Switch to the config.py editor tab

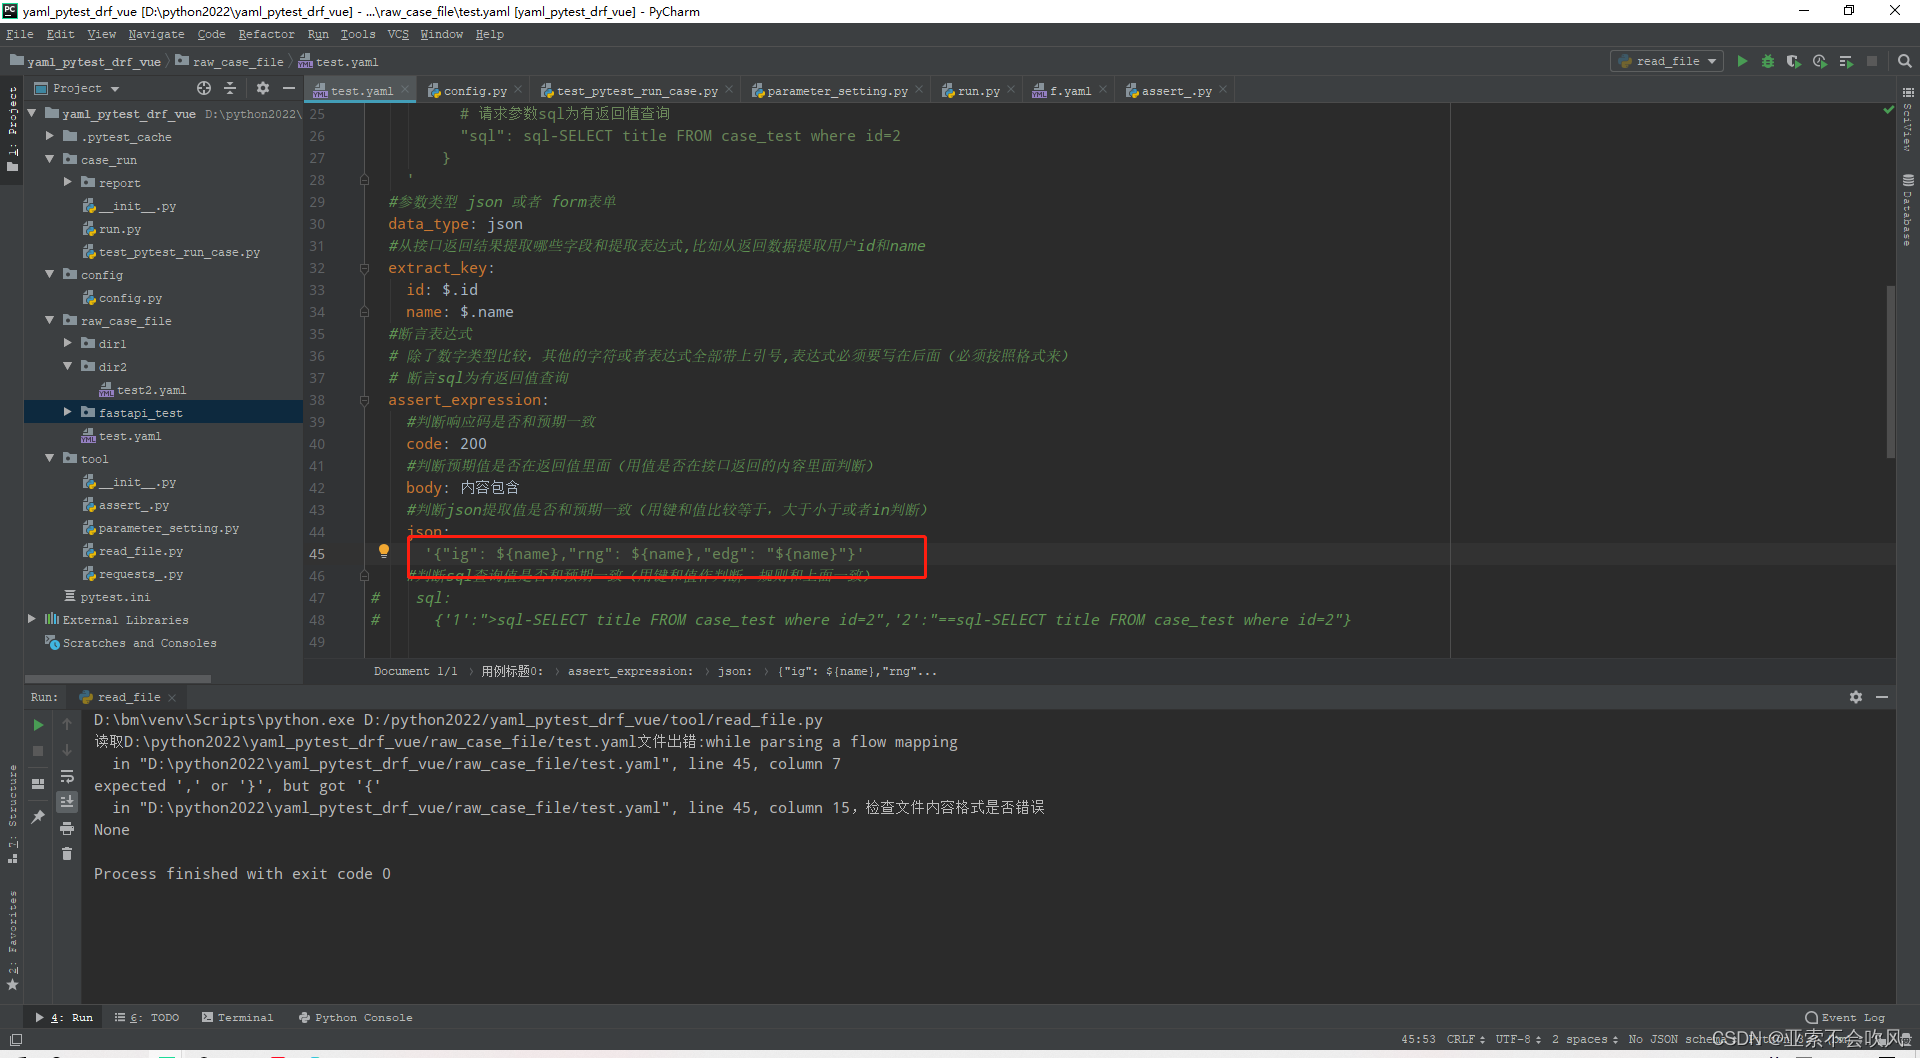click(475, 91)
